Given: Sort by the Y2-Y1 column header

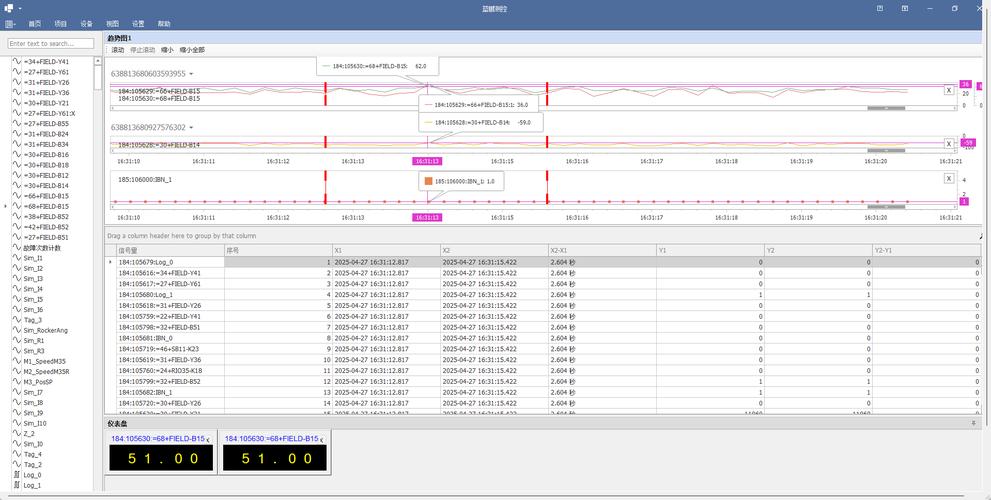Looking at the screenshot, I should click(x=927, y=250).
